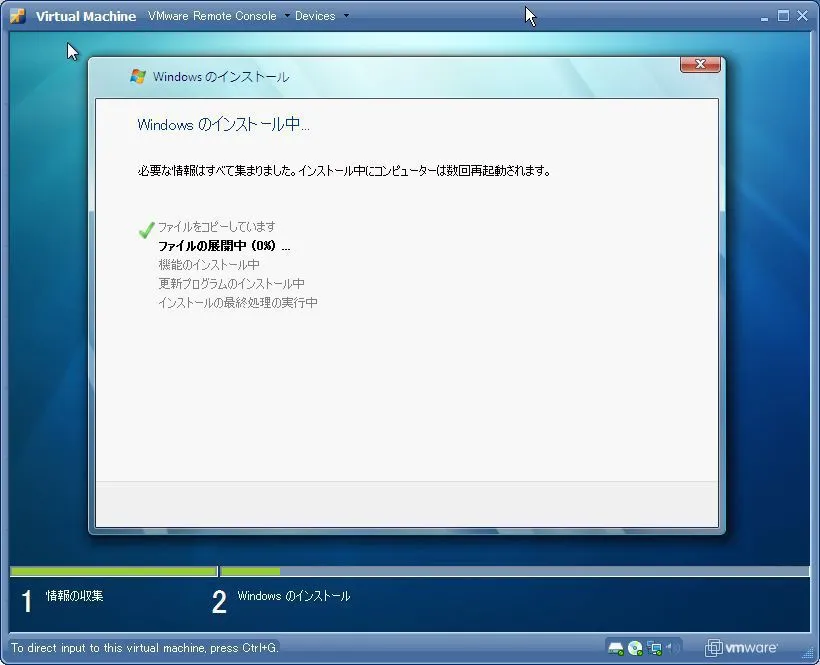Click the VMware logo in status bar
Image resolution: width=820 pixels, height=665 pixels.
[741, 648]
